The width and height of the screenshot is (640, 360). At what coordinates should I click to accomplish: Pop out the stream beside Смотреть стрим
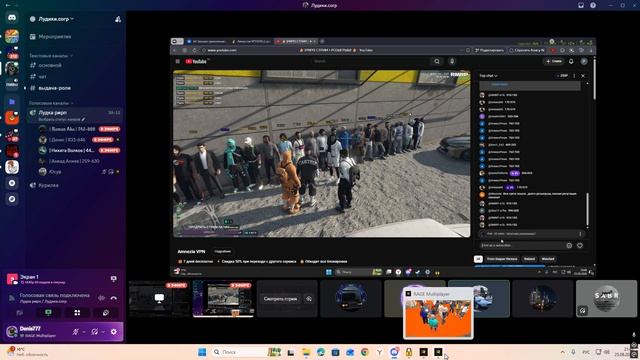[309, 299]
